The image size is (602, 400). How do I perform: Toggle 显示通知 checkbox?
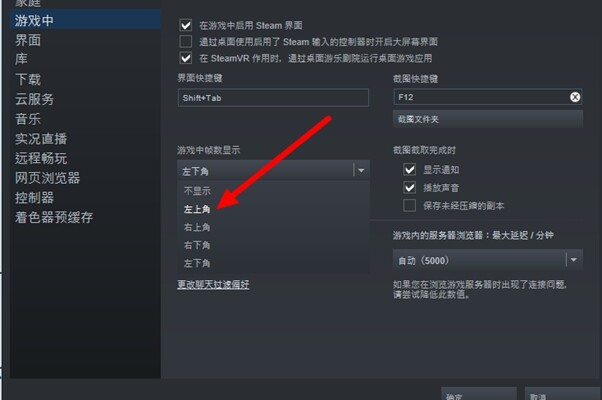click(x=410, y=169)
